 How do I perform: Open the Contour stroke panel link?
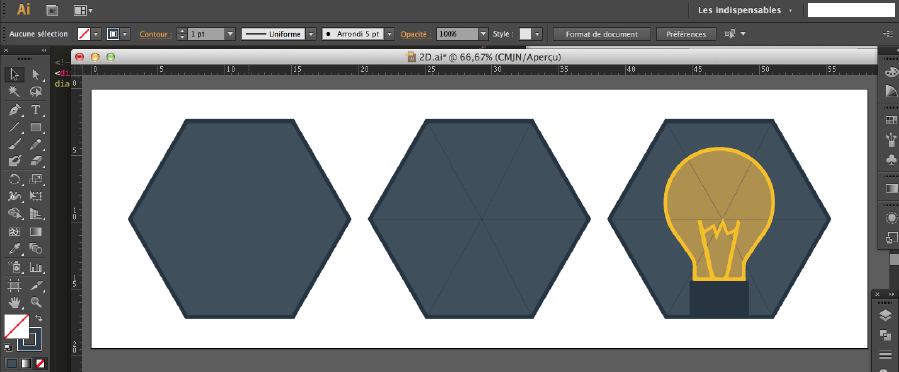(155, 34)
